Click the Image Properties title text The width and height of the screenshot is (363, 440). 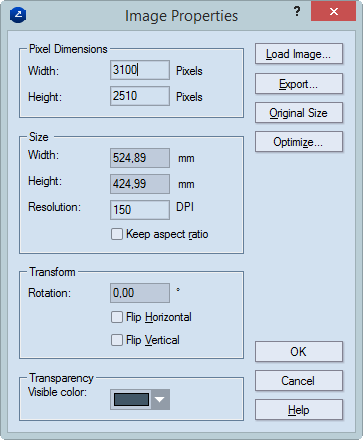click(181, 16)
